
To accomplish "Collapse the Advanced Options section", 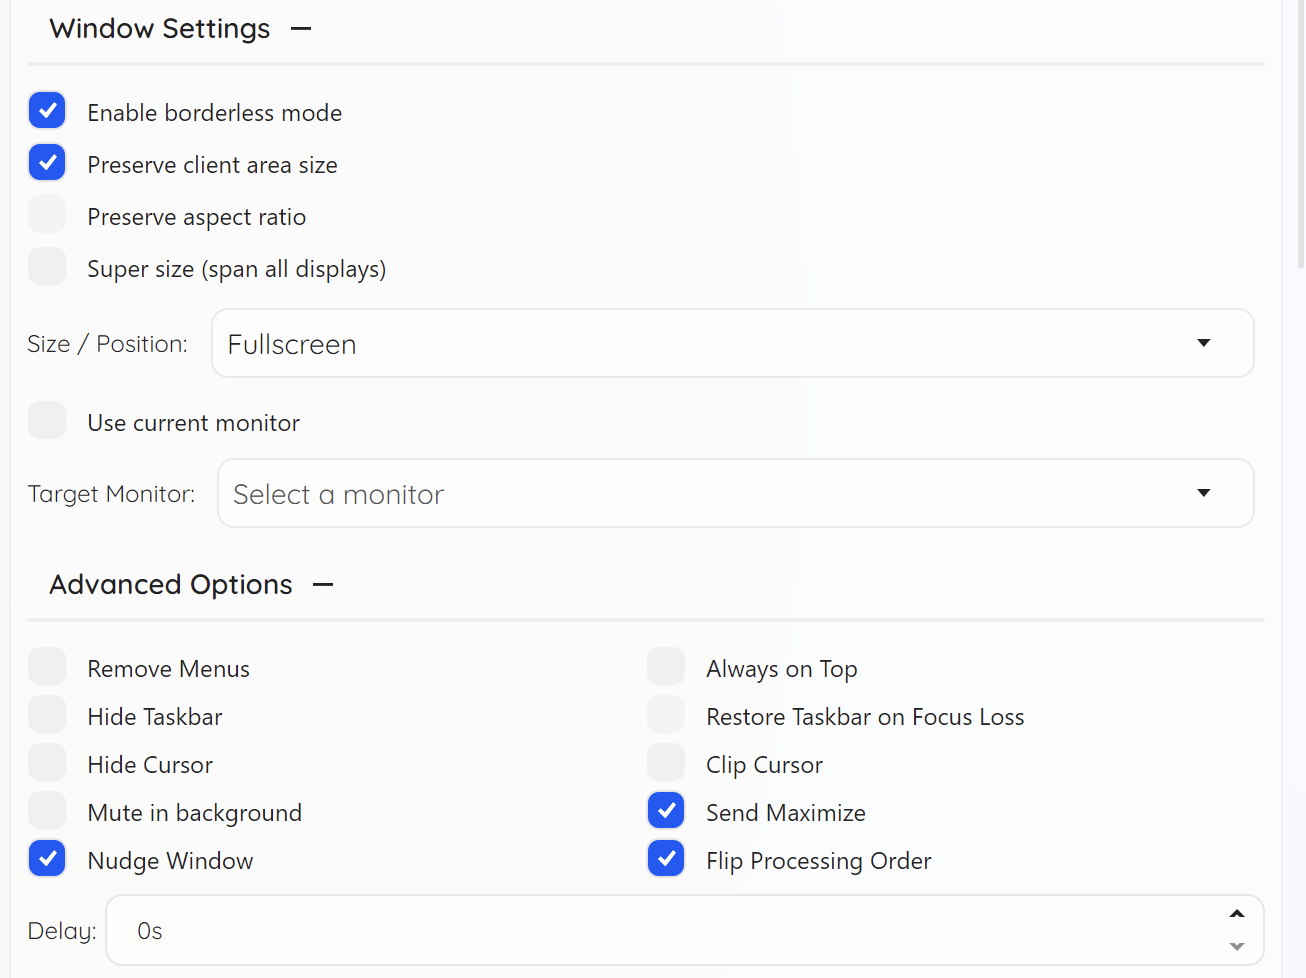I will click(323, 585).
